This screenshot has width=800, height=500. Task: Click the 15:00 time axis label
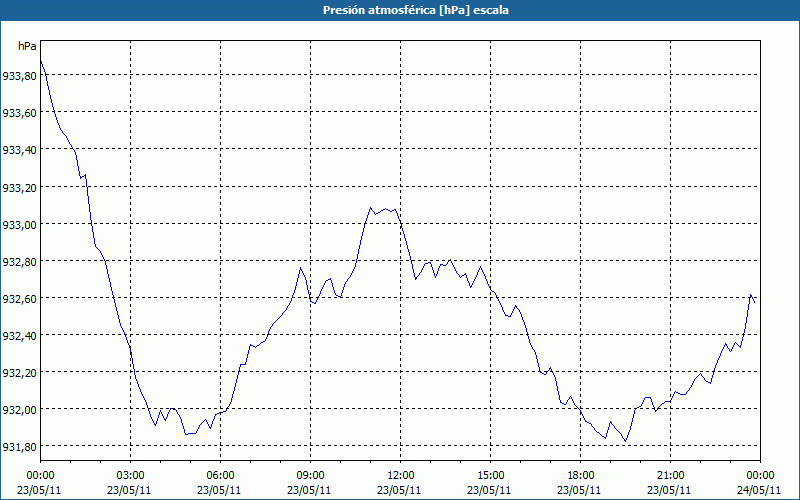click(490, 476)
